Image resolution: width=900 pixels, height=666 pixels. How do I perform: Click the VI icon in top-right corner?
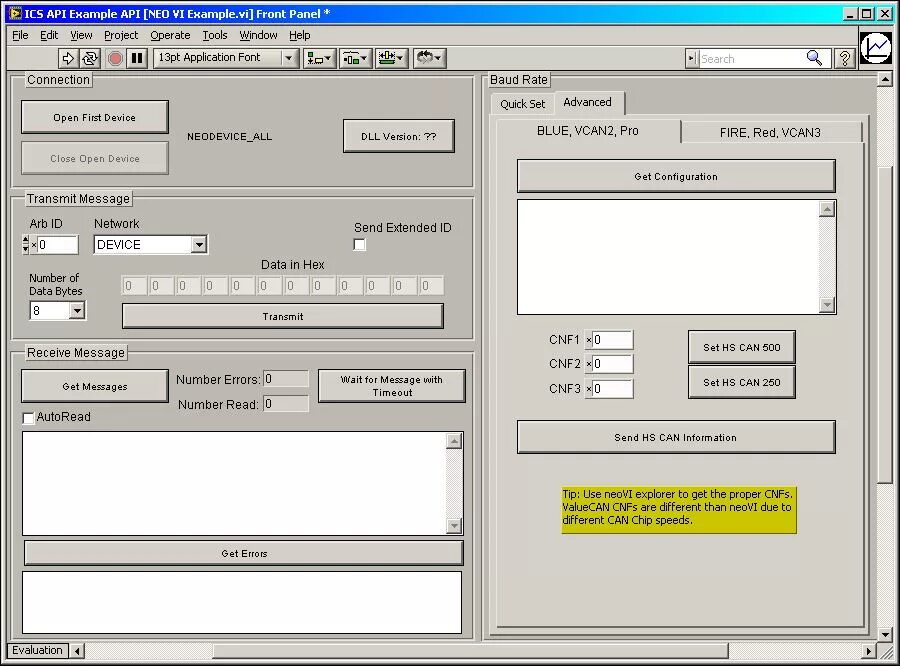(x=878, y=47)
